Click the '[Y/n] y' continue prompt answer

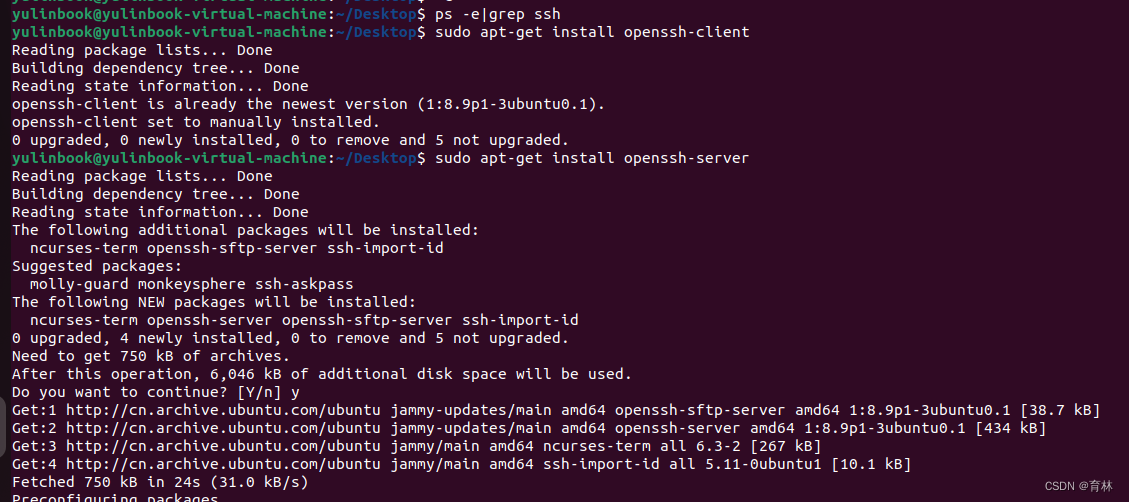268,392
